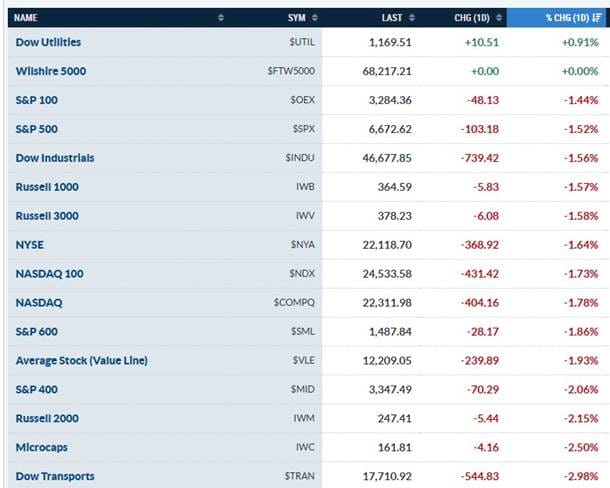Open Dow Industrials index link
Screen dimensions: 610x488
click(55, 158)
